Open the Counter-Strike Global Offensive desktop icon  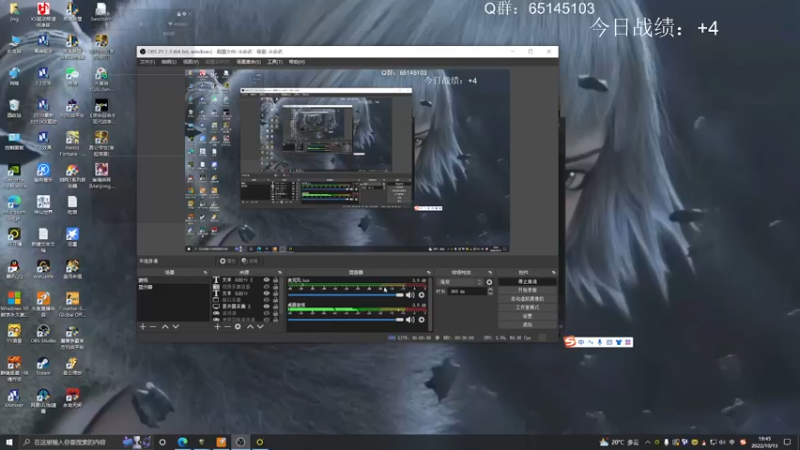[72, 305]
